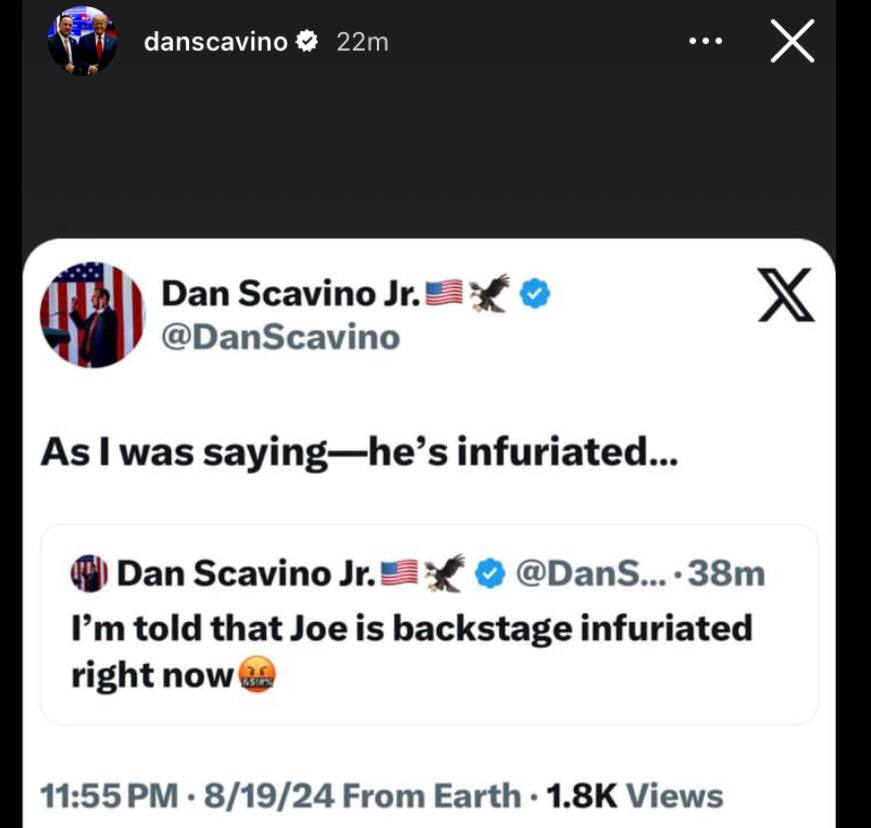Click the 22m story timestamp
The image size is (871, 828).
362,42
